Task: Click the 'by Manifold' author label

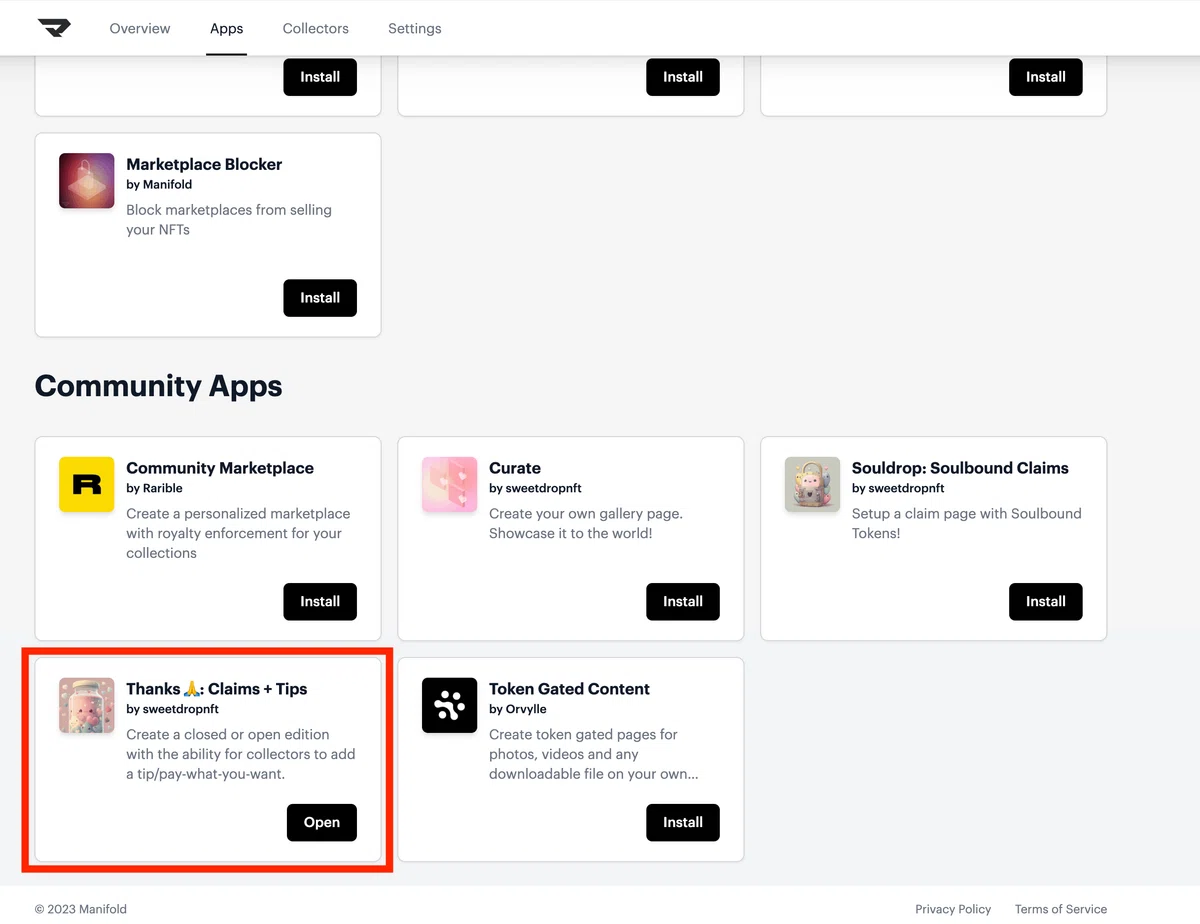Action: [159, 185]
